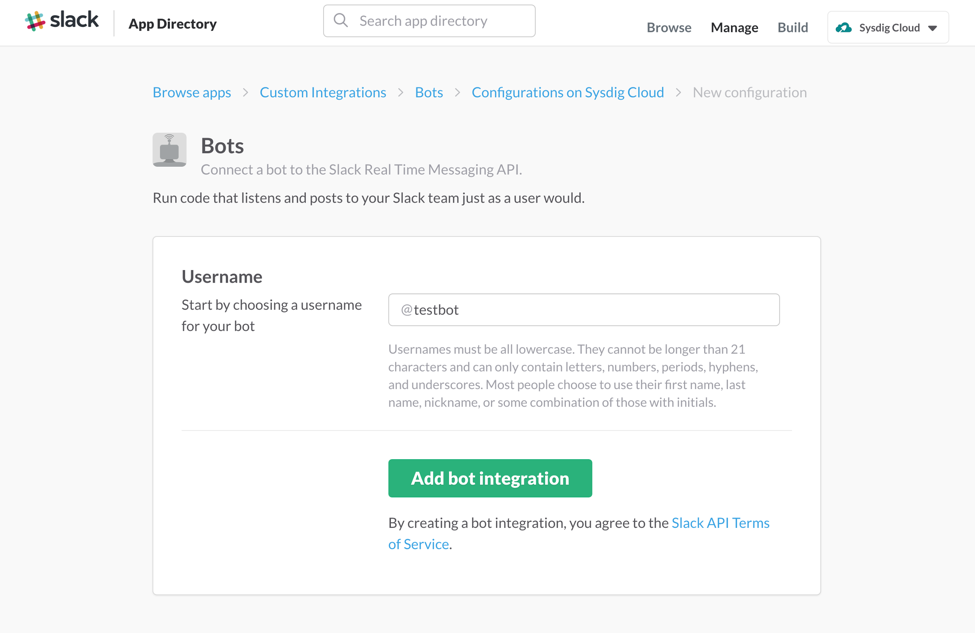Click the Bots breadcrumb link
Viewport: 975px width, 633px height.
(x=428, y=92)
